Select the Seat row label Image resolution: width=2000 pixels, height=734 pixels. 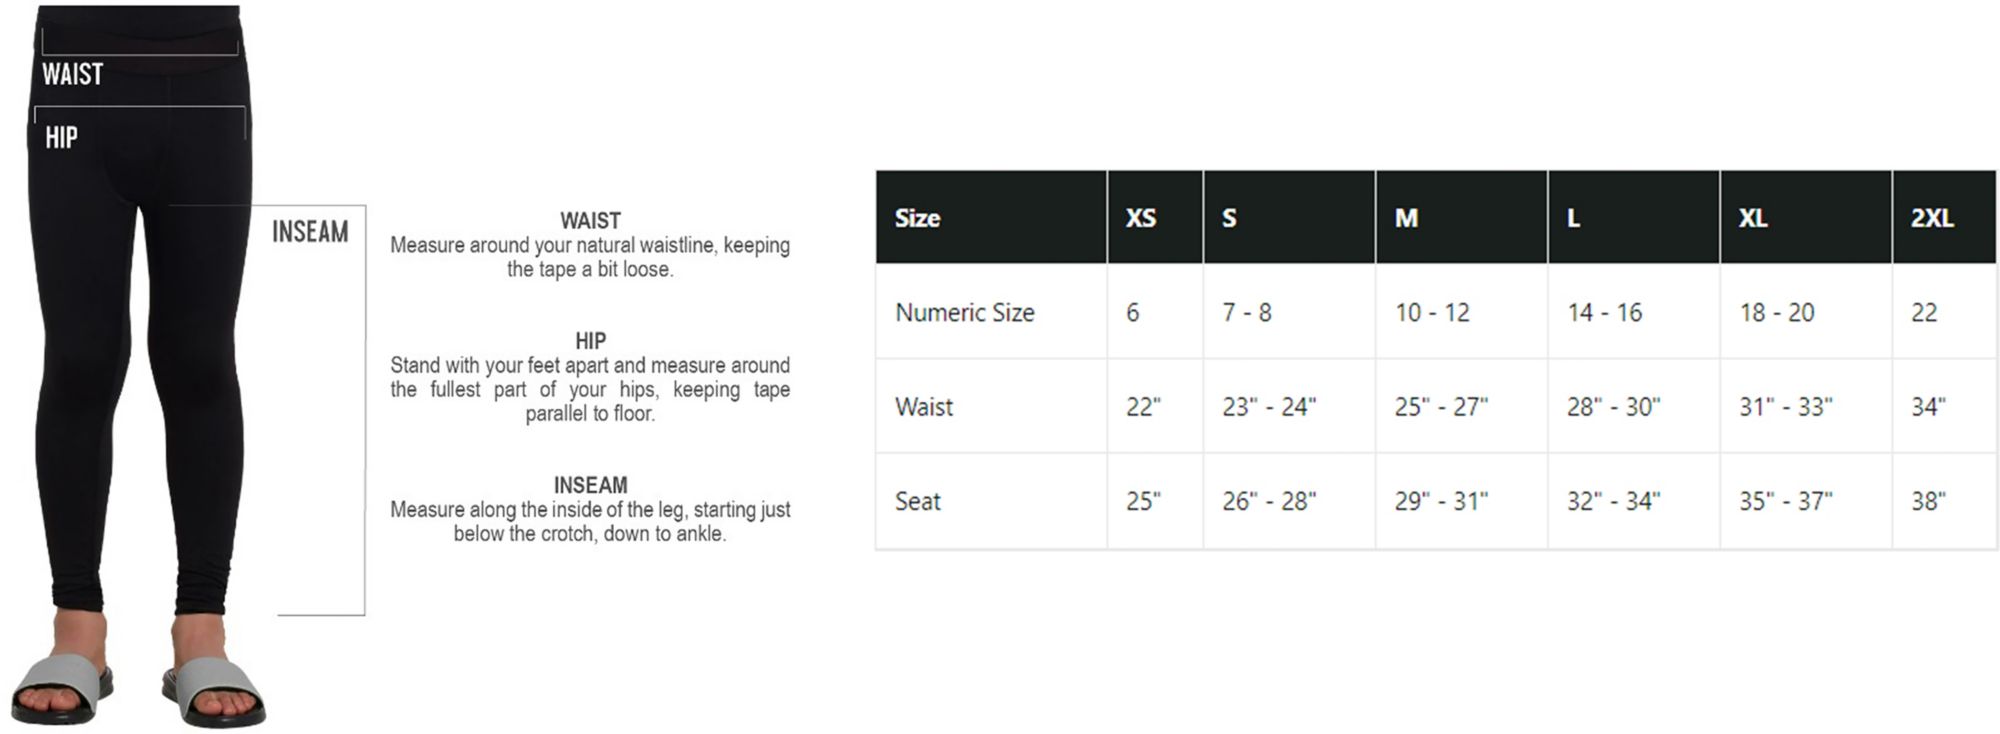tap(917, 501)
